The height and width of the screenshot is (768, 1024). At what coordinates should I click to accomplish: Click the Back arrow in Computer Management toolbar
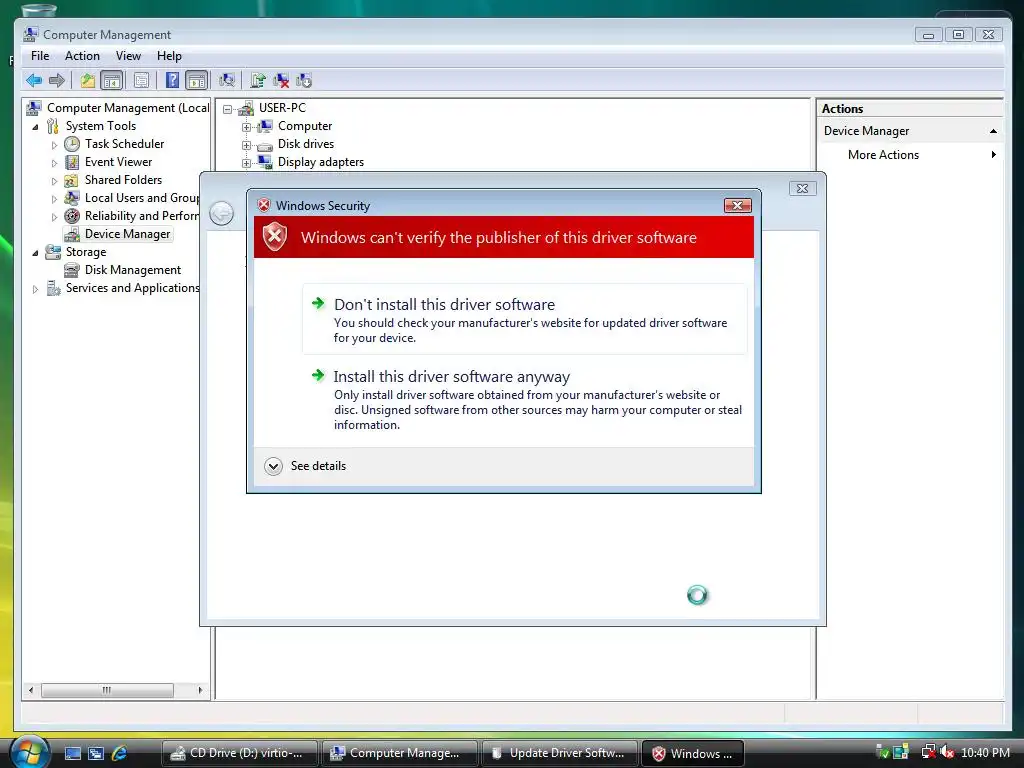pyautogui.click(x=34, y=80)
